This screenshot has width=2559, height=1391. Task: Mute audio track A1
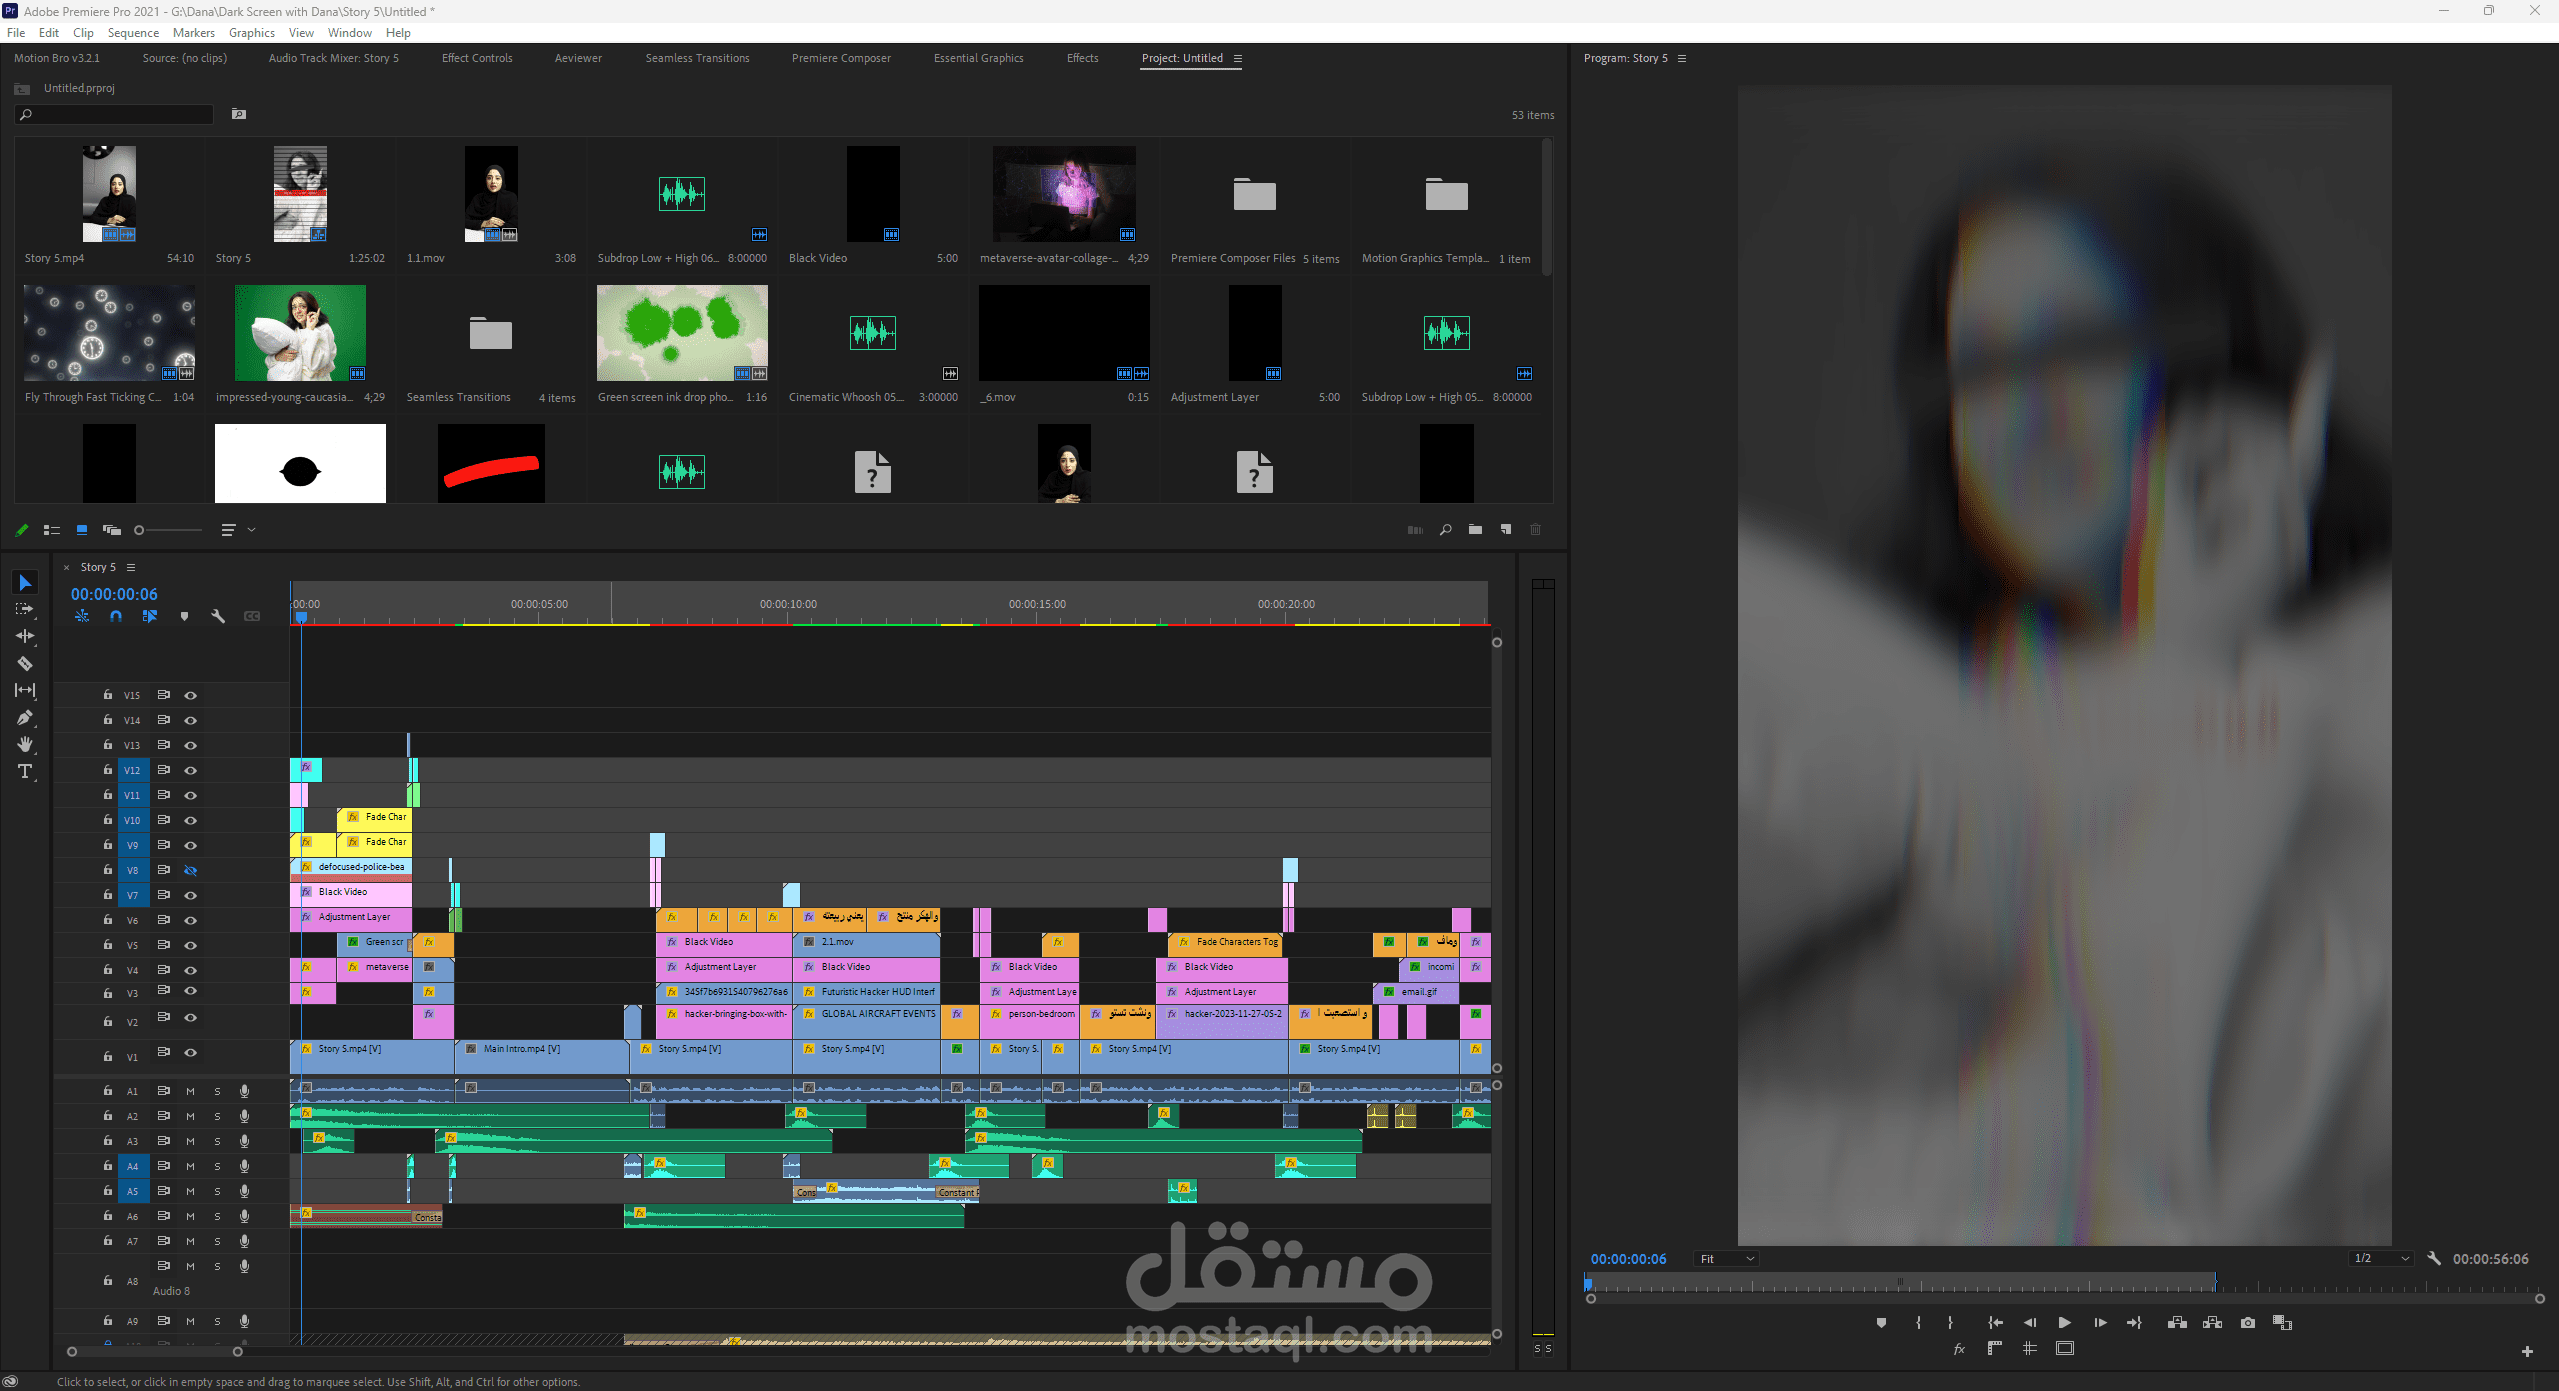190,1091
